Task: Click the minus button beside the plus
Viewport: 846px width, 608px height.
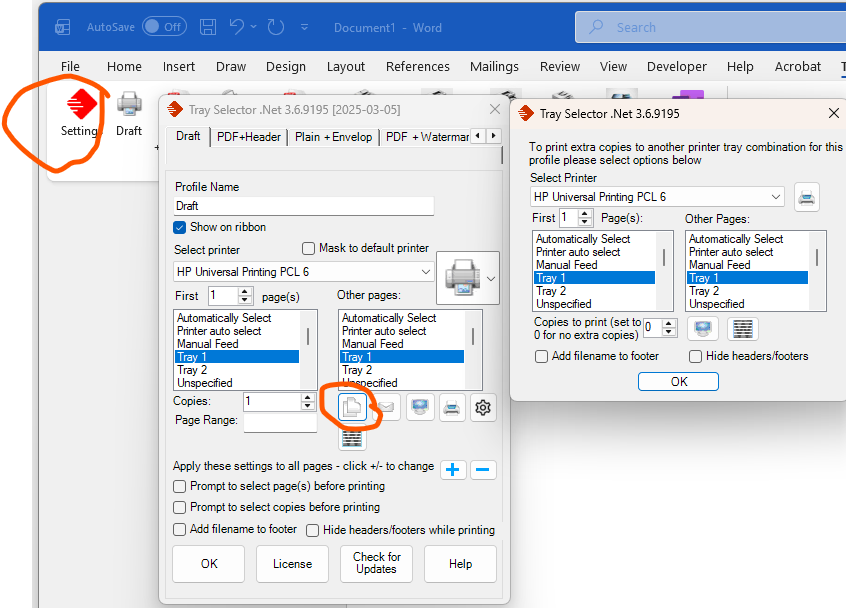Action: 484,469
